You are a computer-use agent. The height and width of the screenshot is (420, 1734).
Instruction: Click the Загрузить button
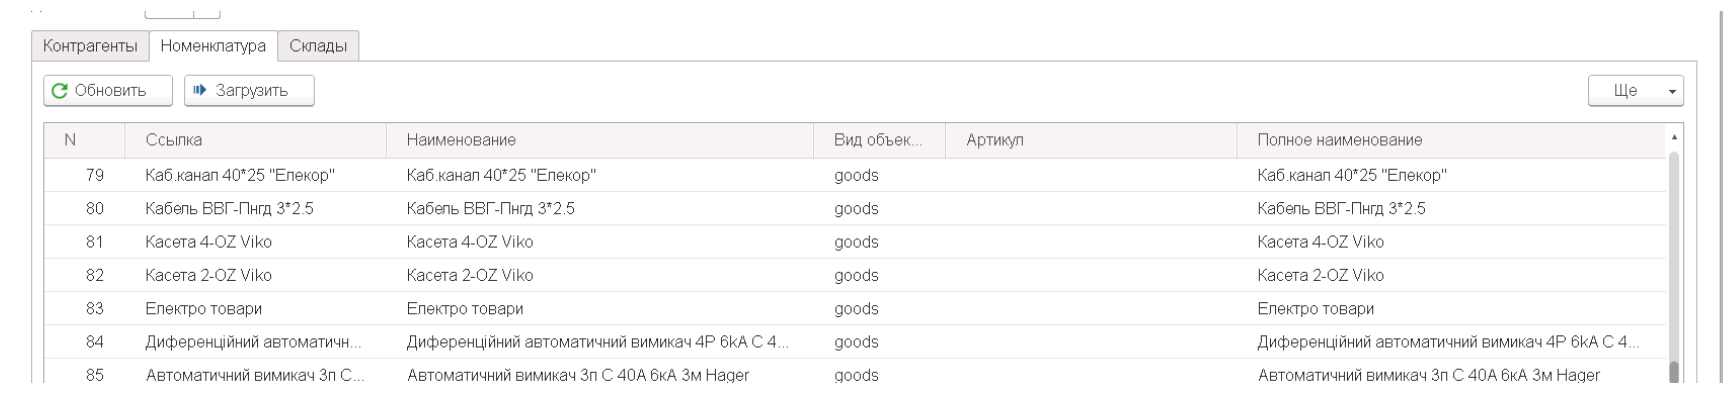(x=249, y=91)
